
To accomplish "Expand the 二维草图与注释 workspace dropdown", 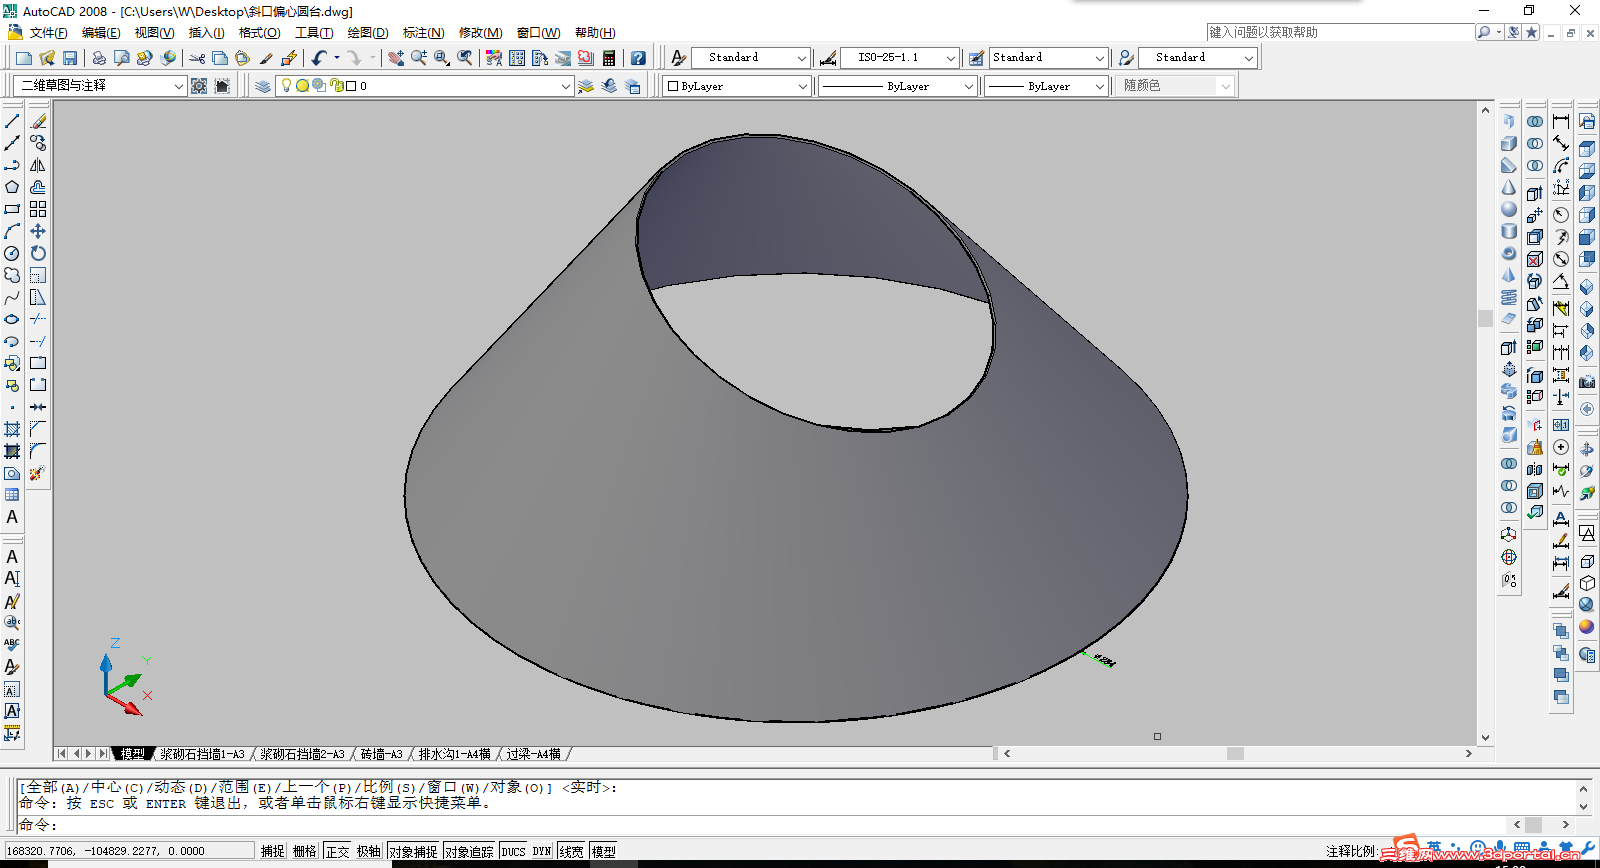I will pyautogui.click(x=178, y=86).
